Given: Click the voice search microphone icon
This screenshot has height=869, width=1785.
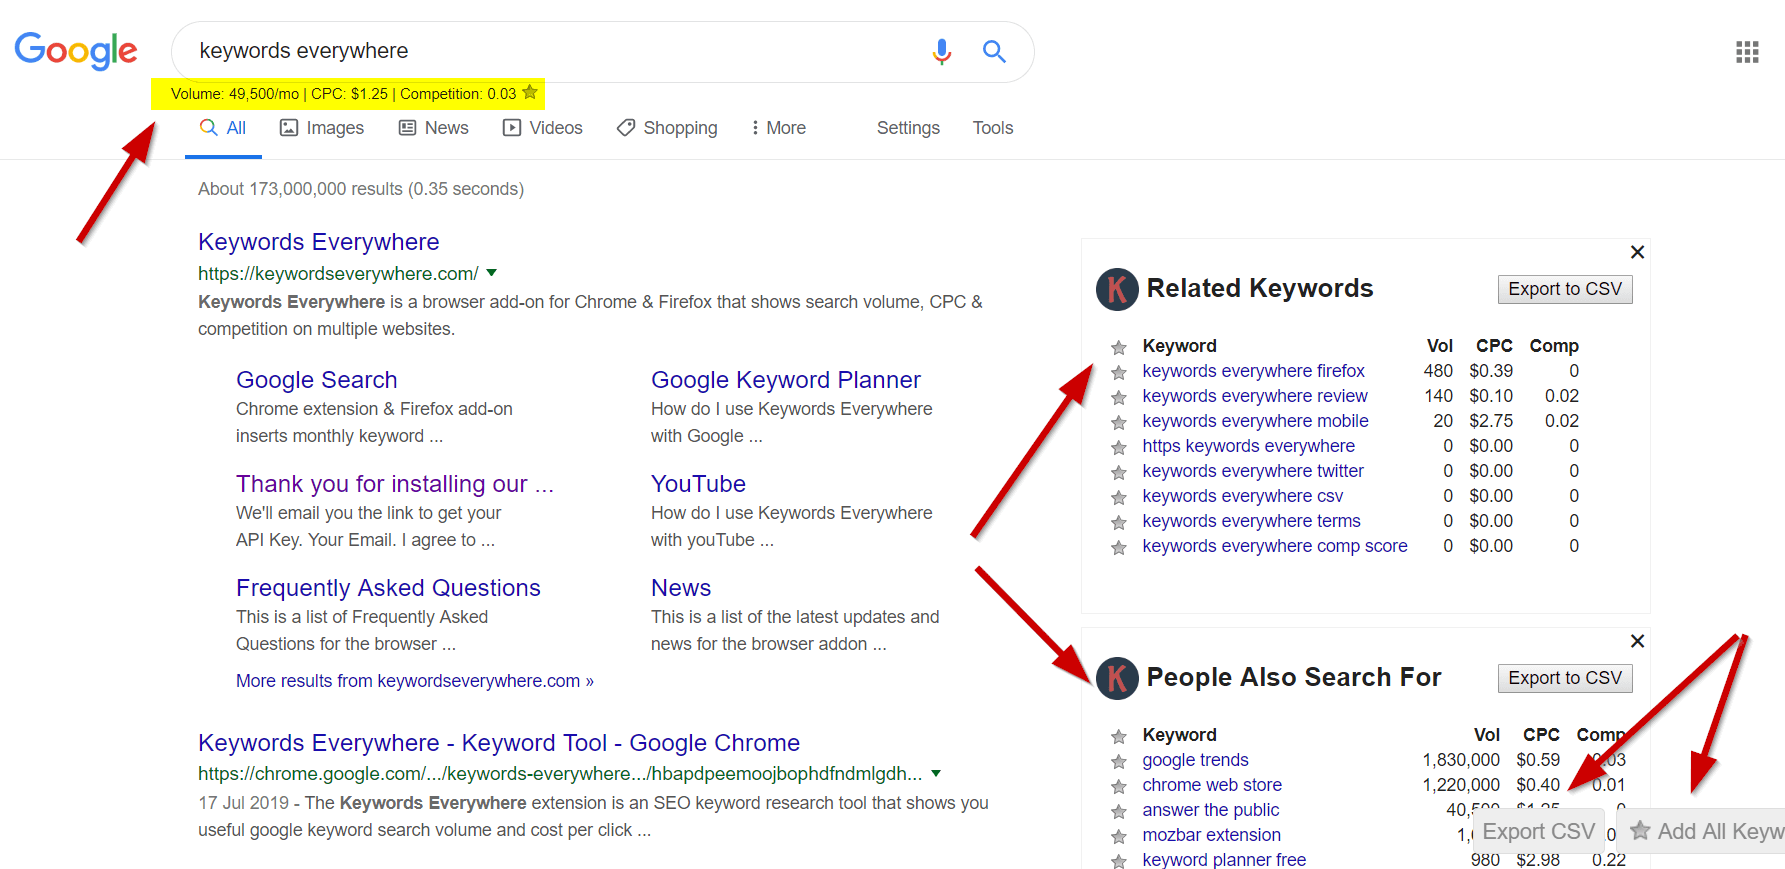Looking at the screenshot, I should tap(941, 51).
